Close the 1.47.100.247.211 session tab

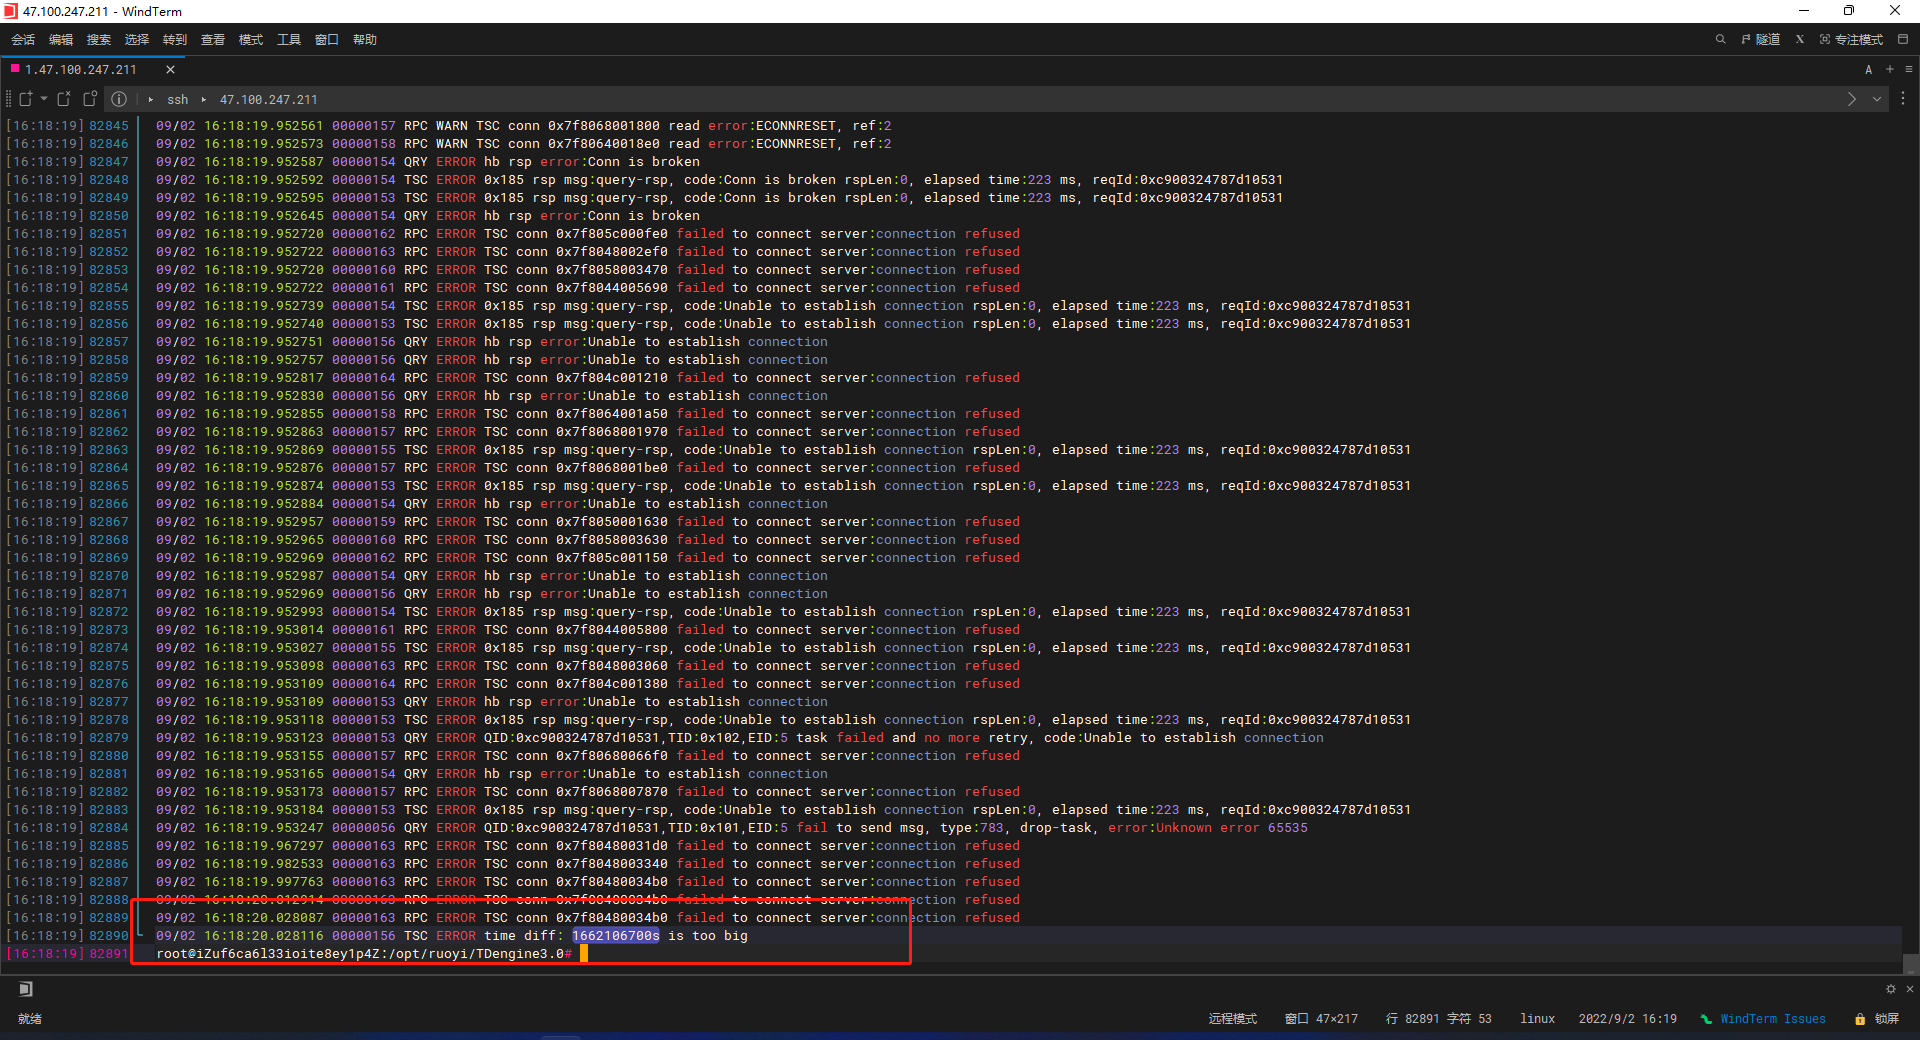point(170,70)
